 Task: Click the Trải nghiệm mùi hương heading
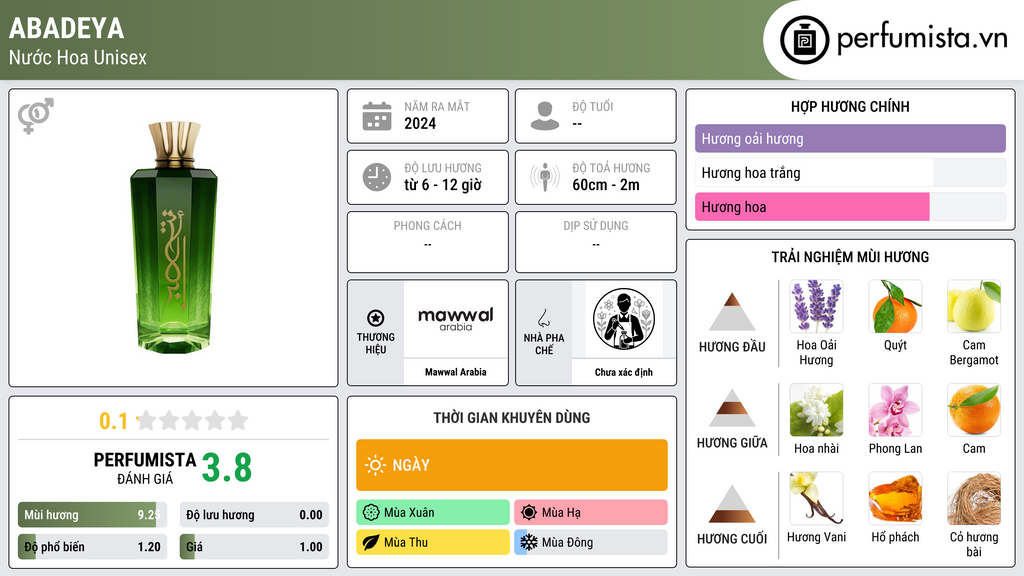pyautogui.click(x=850, y=257)
